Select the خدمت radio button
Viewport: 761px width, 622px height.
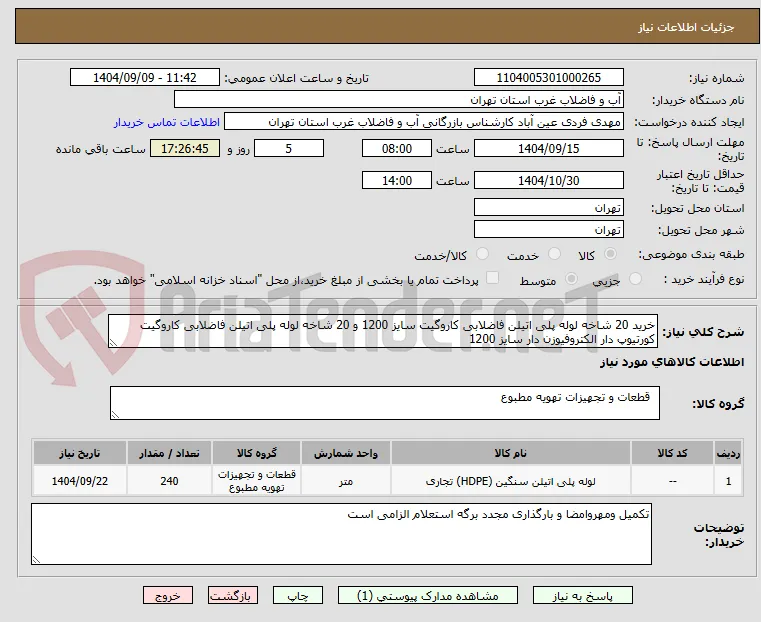[554, 254]
